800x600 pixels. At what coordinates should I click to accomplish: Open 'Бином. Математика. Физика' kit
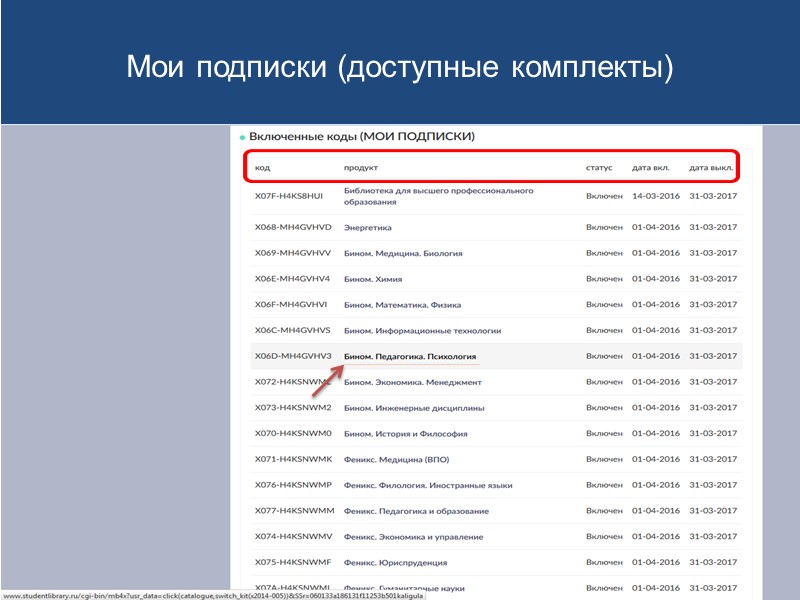(x=402, y=305)
